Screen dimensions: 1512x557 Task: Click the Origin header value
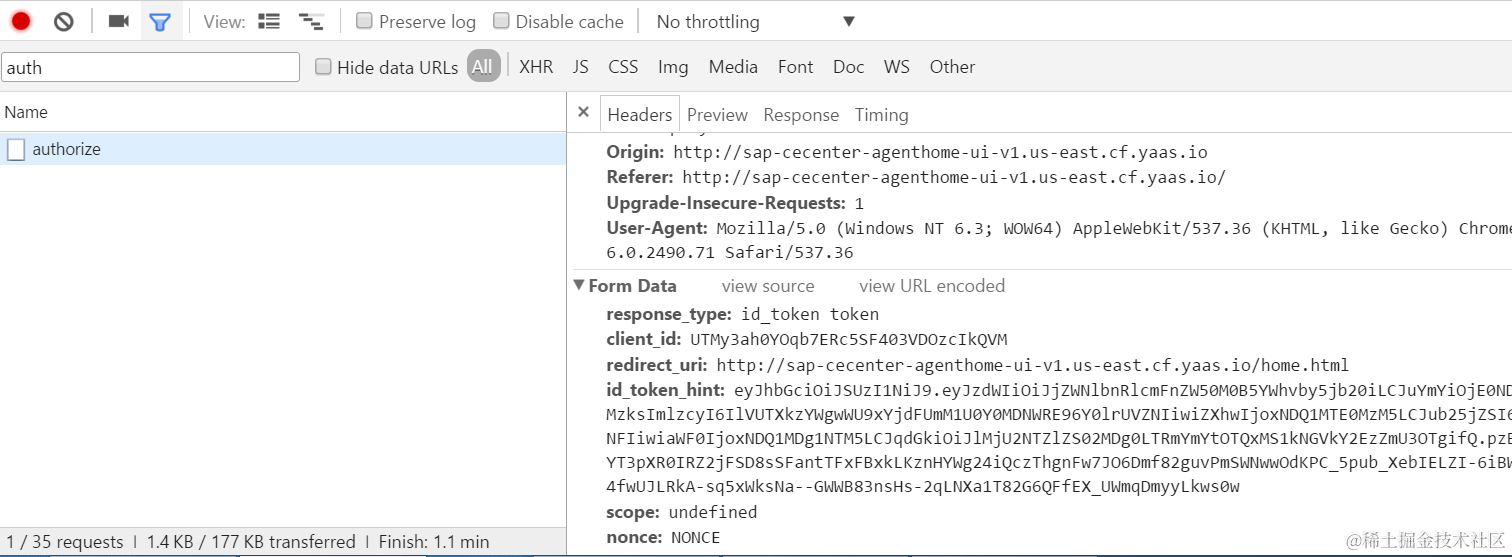pos(940,153)
